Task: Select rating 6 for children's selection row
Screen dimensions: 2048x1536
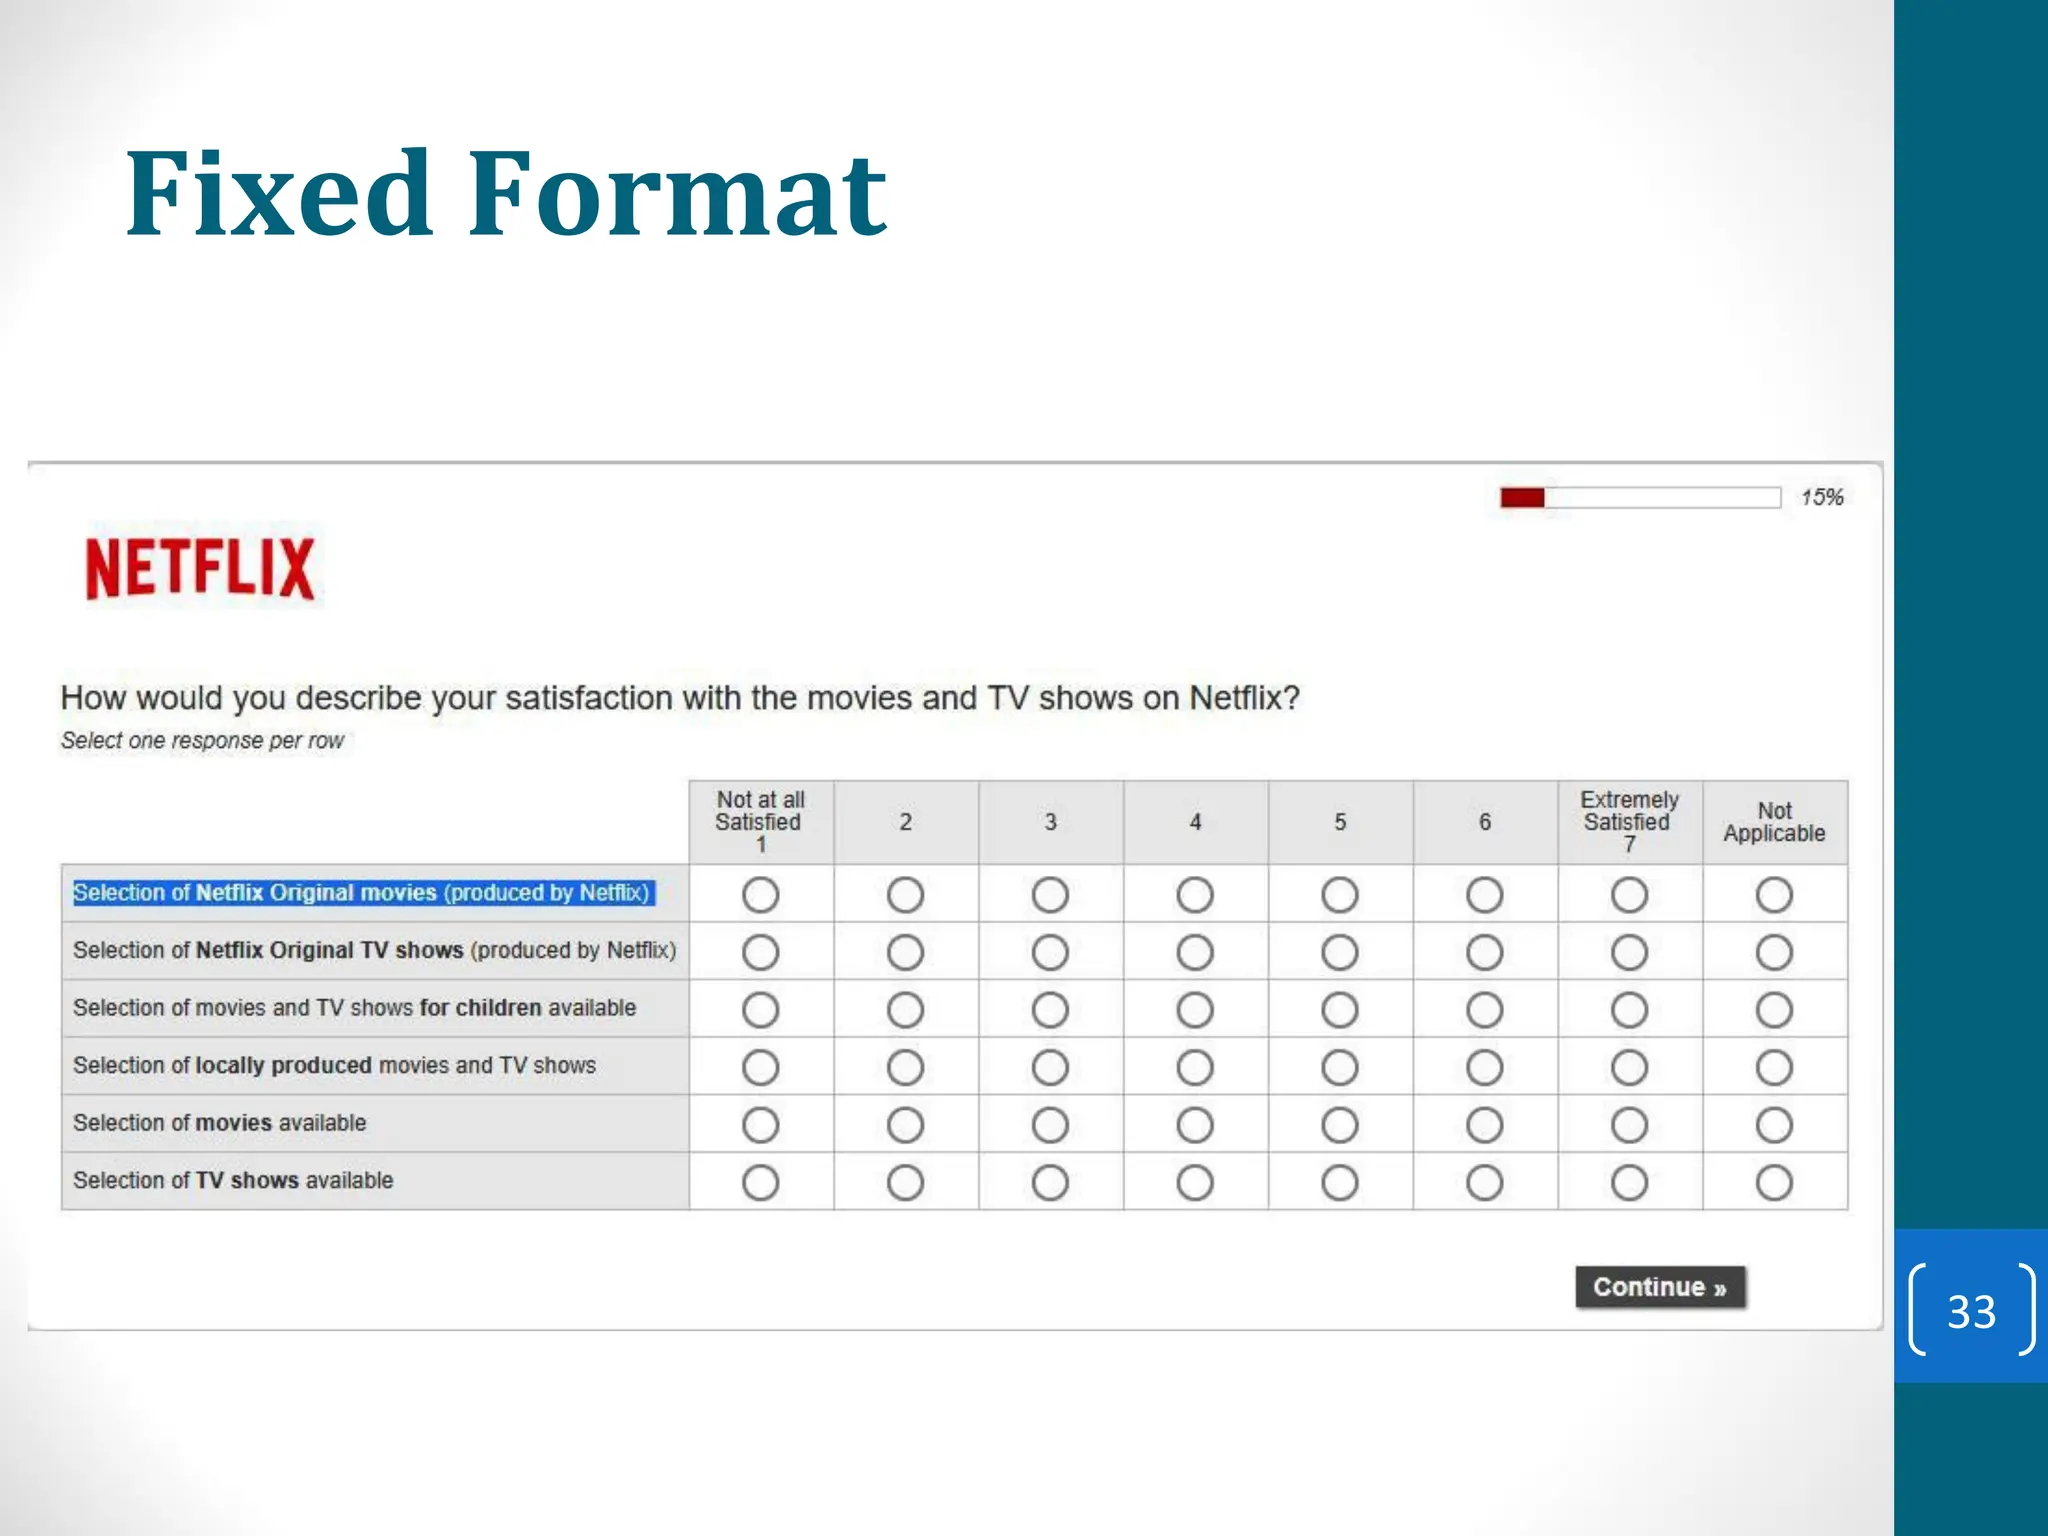Action: coord(1484,1010)
